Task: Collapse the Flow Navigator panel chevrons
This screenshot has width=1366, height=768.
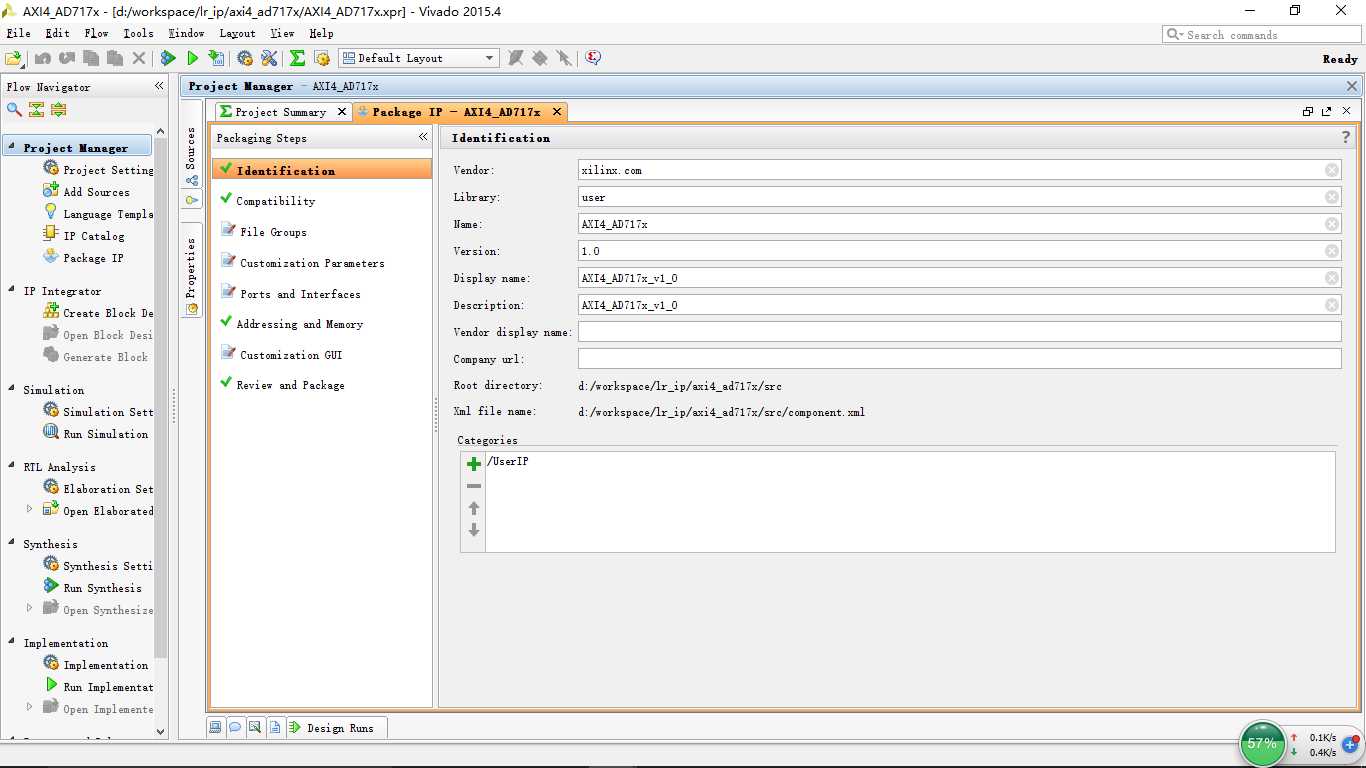Action: tap(159, 86)
